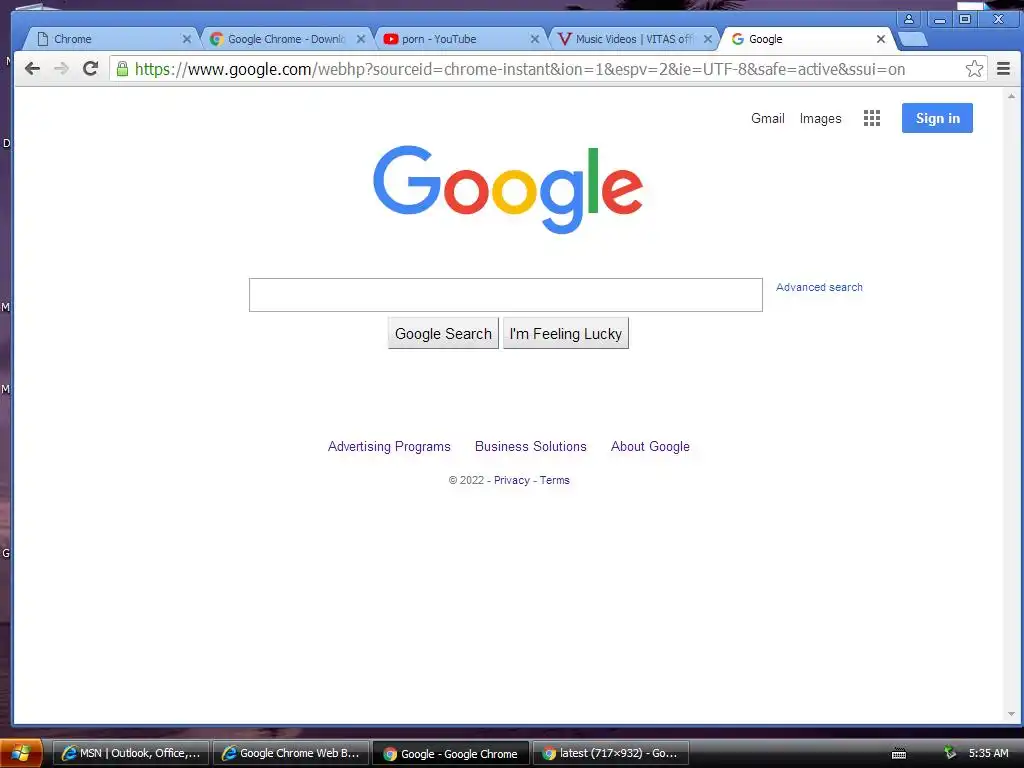Open the Privacy link

coord(511,480)
